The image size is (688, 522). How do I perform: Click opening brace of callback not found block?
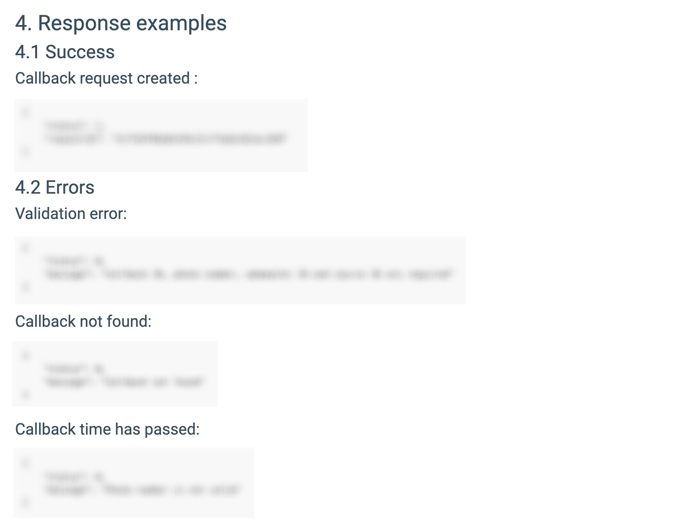tap(25, 354)
